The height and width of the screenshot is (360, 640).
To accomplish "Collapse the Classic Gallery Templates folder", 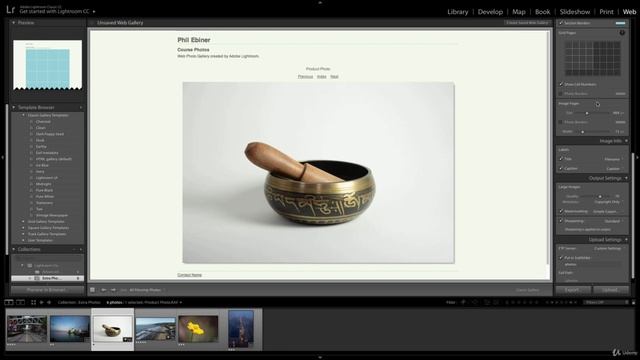I will point(23,115).
